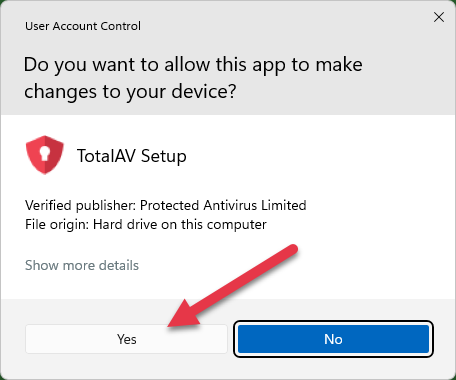Click the Hard drive on this computer text

pyautogui.click(x=180, y=224)
